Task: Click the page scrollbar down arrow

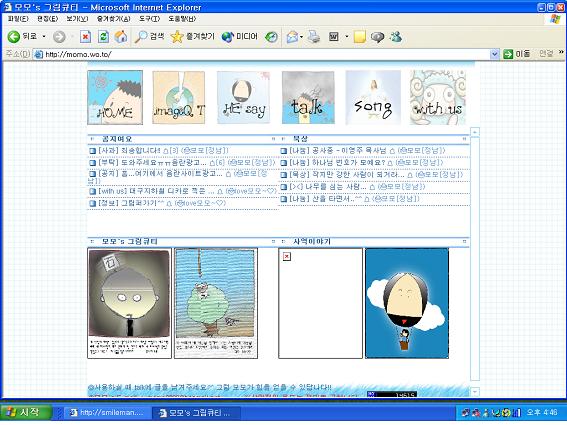Action: [475, 392]
